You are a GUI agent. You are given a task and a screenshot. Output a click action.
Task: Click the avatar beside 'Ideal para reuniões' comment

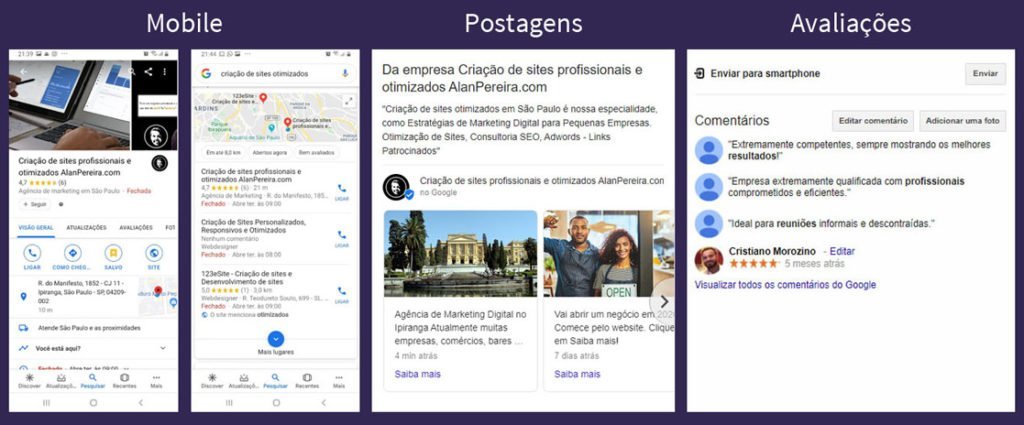(x=709, y=223)
